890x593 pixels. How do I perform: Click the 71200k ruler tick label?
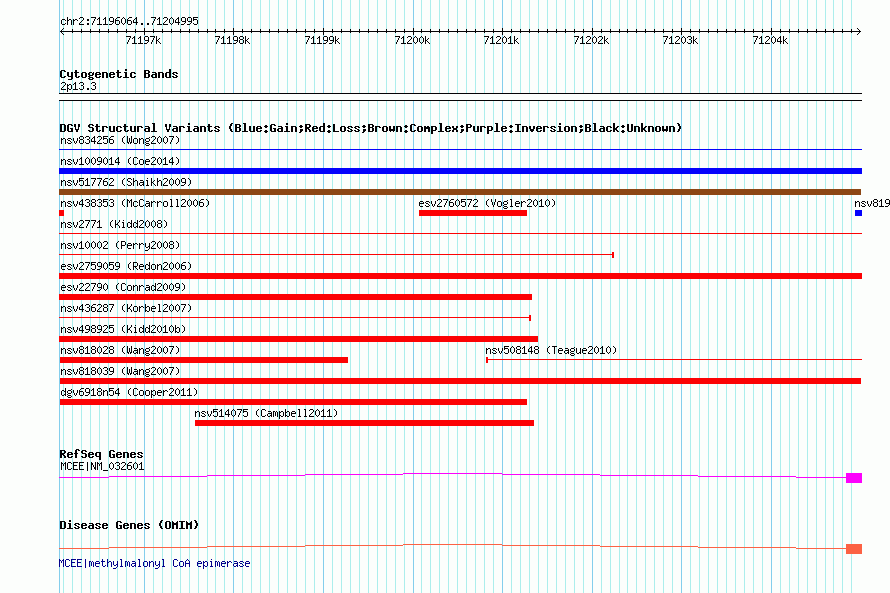[x=412, y=40]
